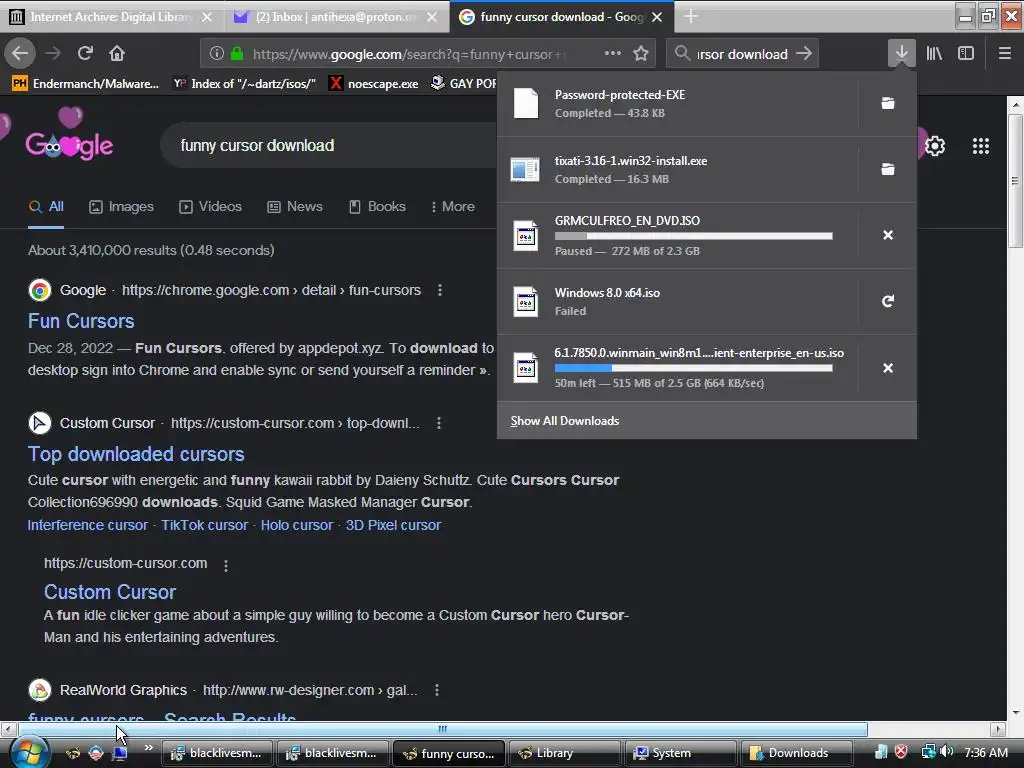The image size is (1024, 768).
Task: Open the Custom Cursor result link
Action: (110, 592)
